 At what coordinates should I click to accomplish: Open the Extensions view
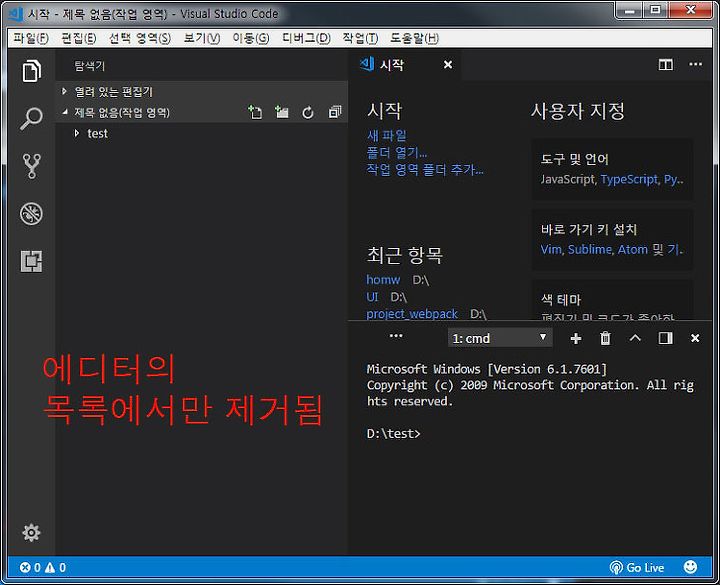coord(31,261)
